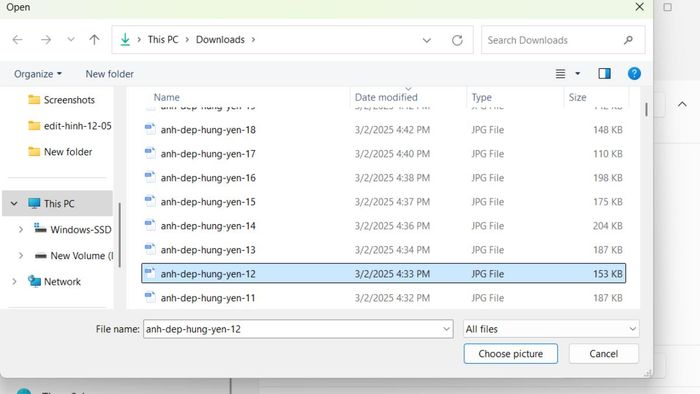Click the file list vertical scrollbar
This screenshot has width=700, height=394.
point(646,109)
